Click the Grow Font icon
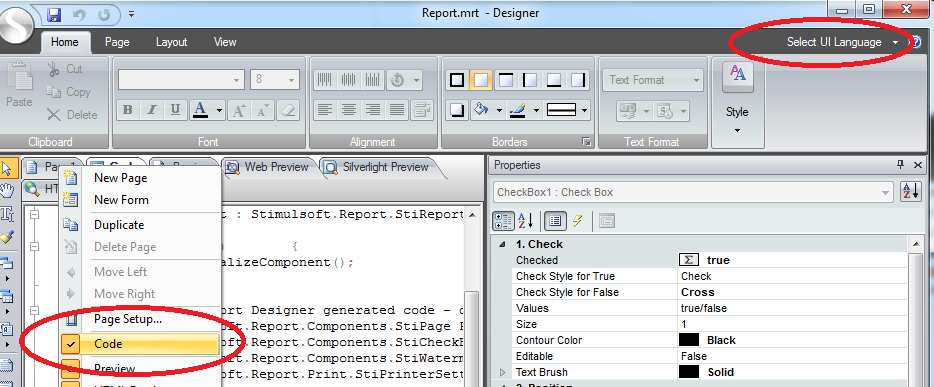The width and height of the screenshot is (934, 387). tap(238, 110)
